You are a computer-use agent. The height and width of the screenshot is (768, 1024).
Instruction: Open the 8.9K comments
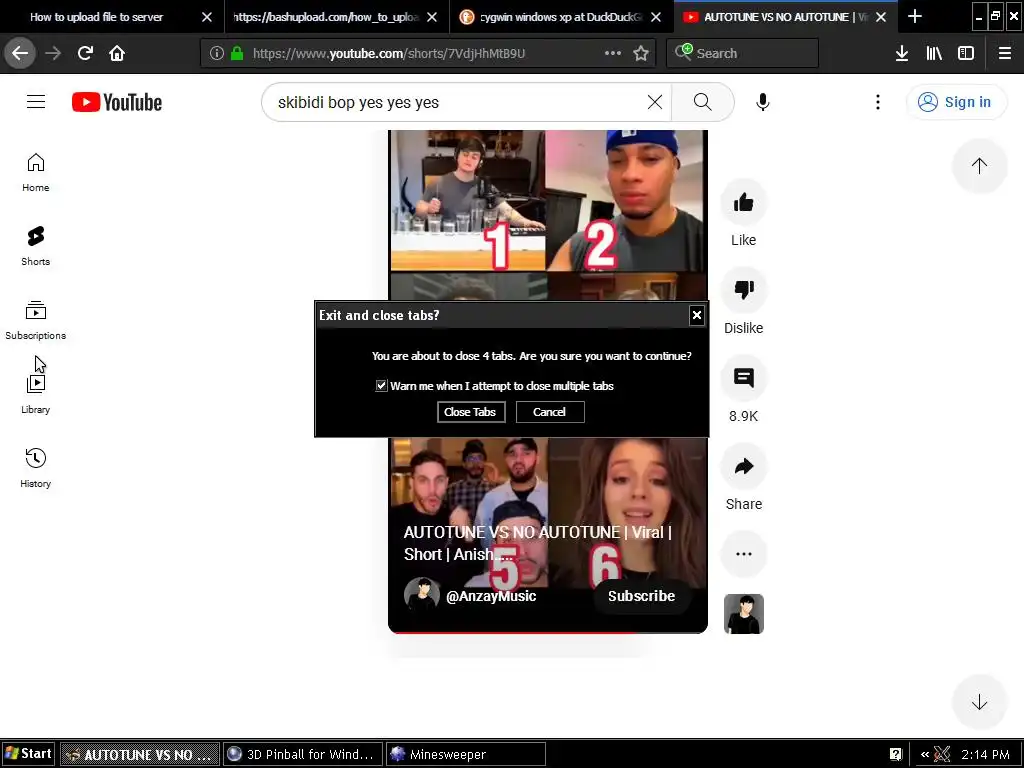743,378
